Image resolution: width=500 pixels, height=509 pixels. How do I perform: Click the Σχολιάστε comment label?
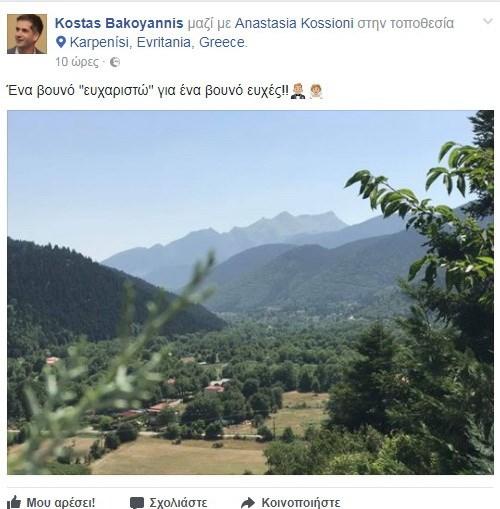[x=178, y=503]
